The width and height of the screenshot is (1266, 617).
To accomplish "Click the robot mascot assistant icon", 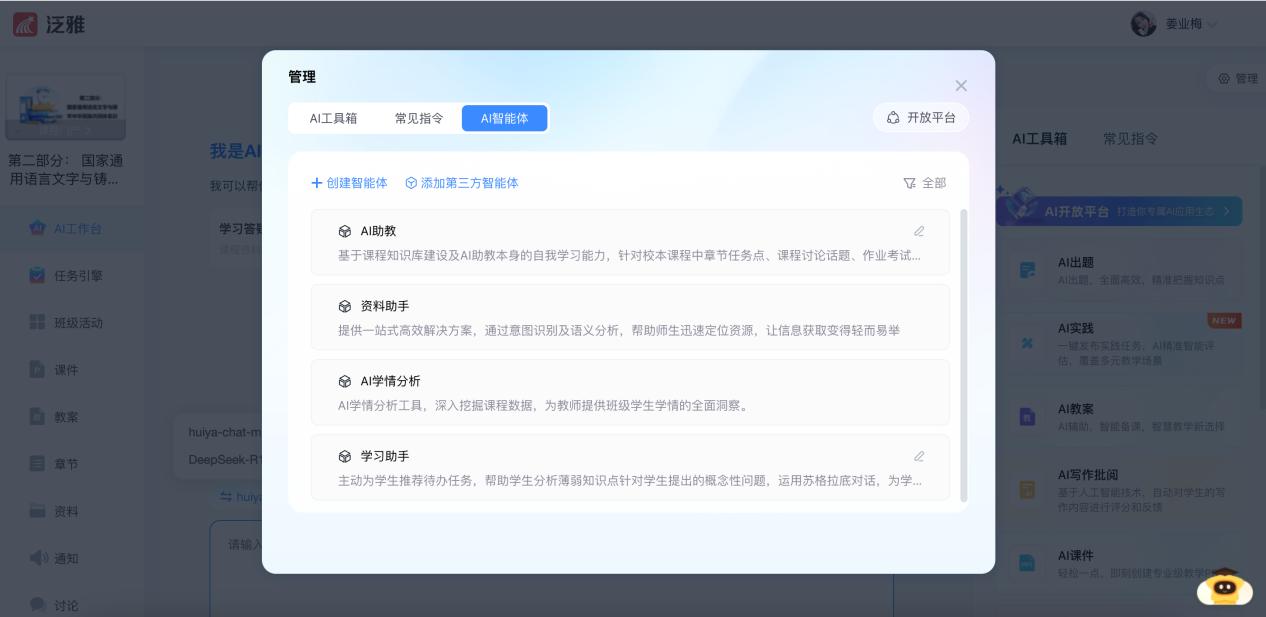I will point(1224,587).
